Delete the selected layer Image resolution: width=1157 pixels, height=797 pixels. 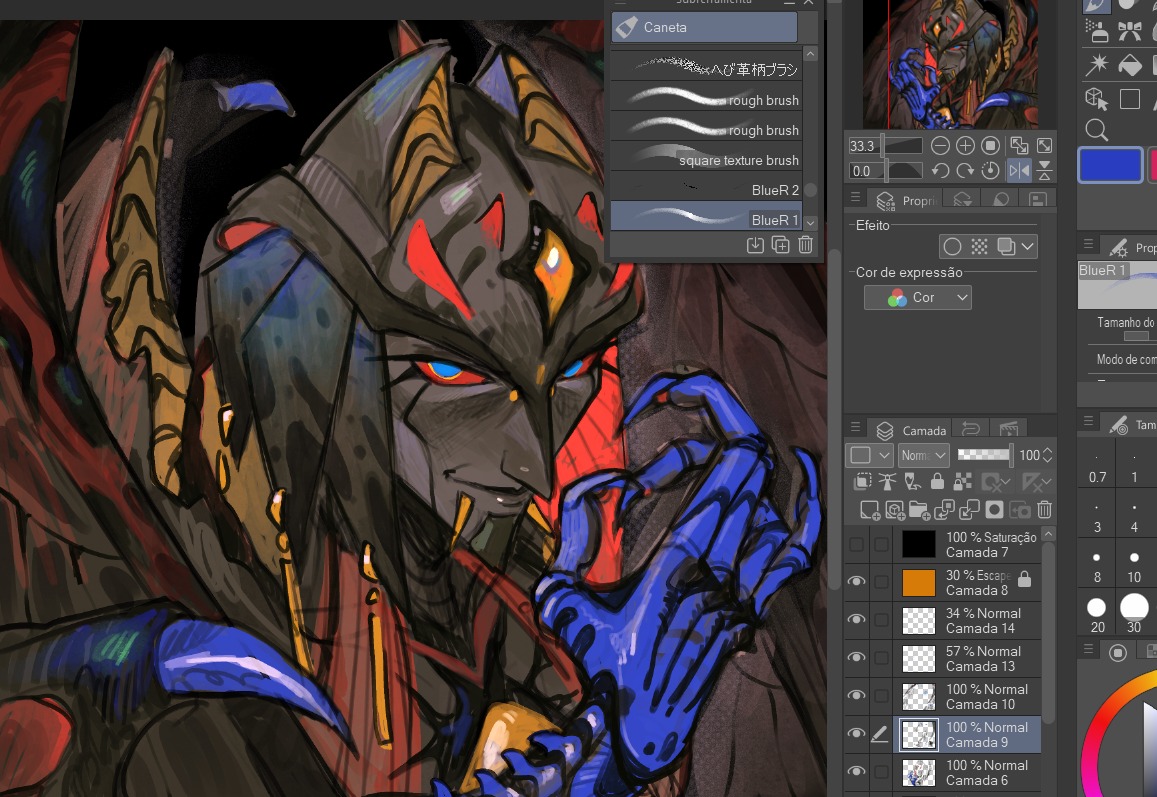pyautogui.click(x=1044, y=510)
